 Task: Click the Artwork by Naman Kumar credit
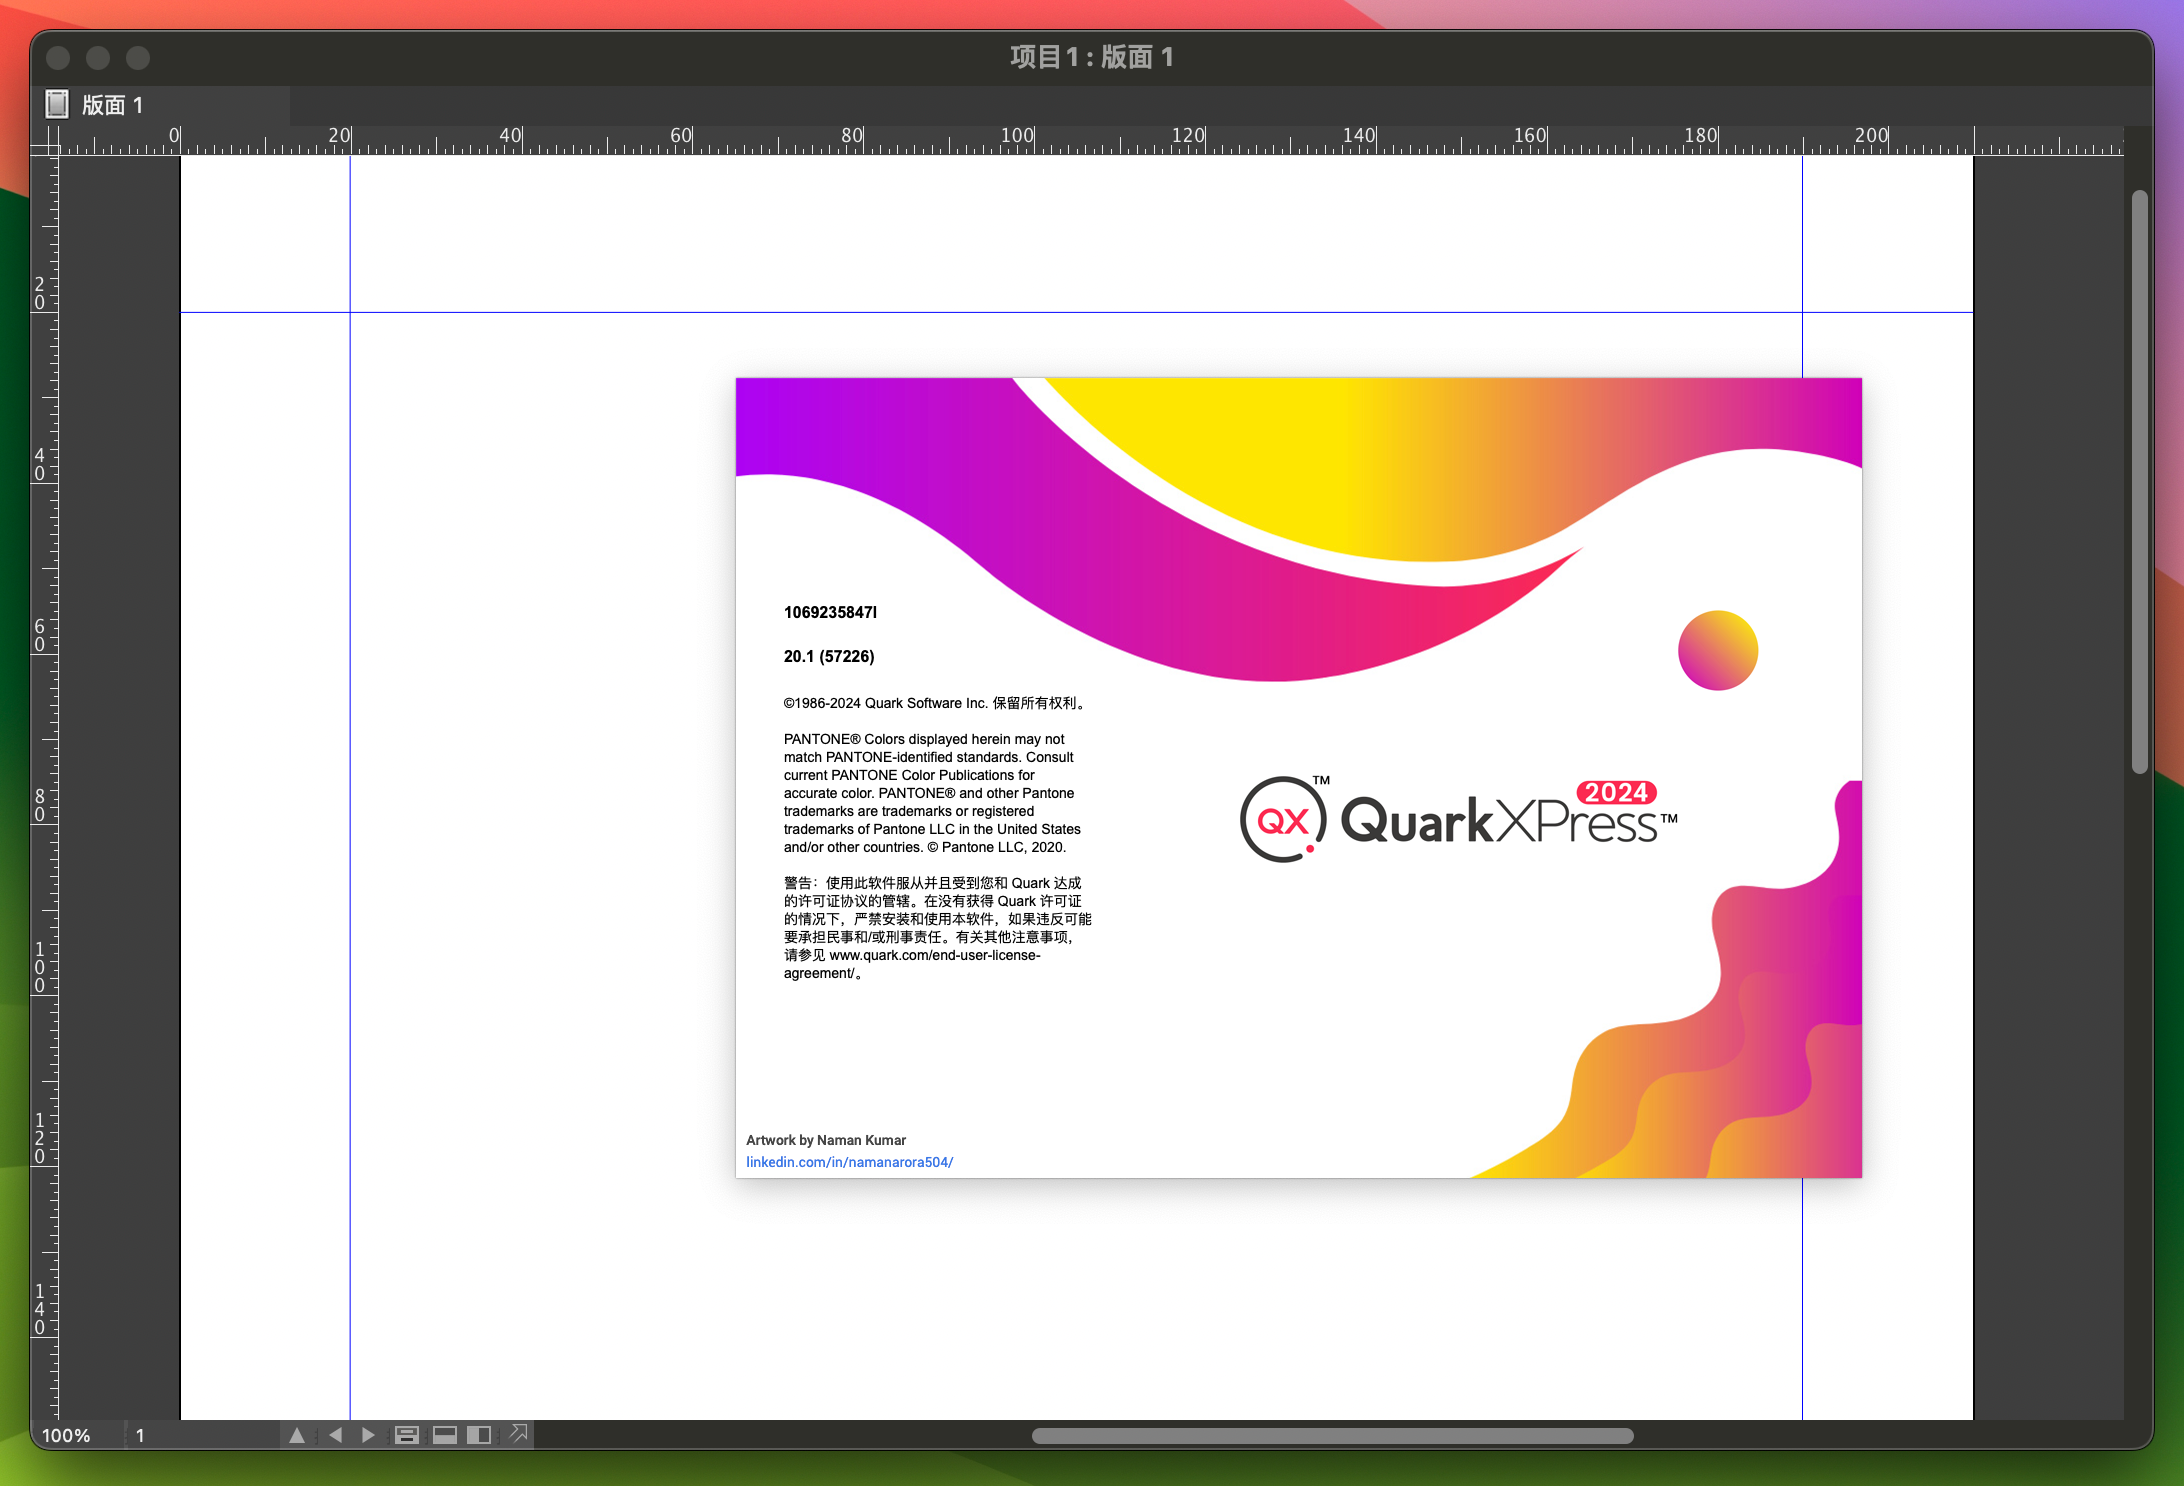826,1140
